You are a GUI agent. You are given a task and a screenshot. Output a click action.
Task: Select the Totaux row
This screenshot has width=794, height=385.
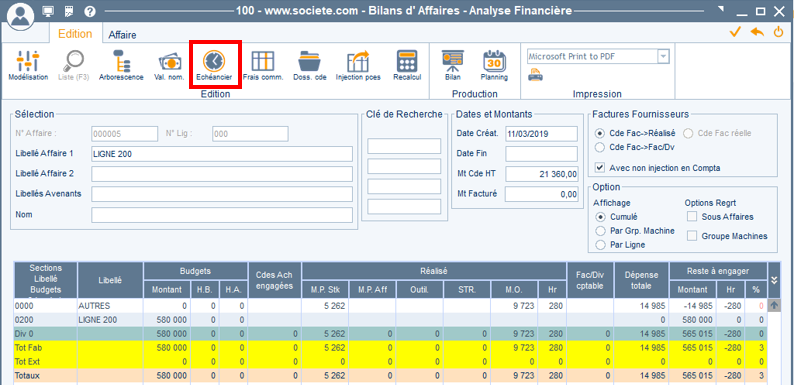click(390, 377)
